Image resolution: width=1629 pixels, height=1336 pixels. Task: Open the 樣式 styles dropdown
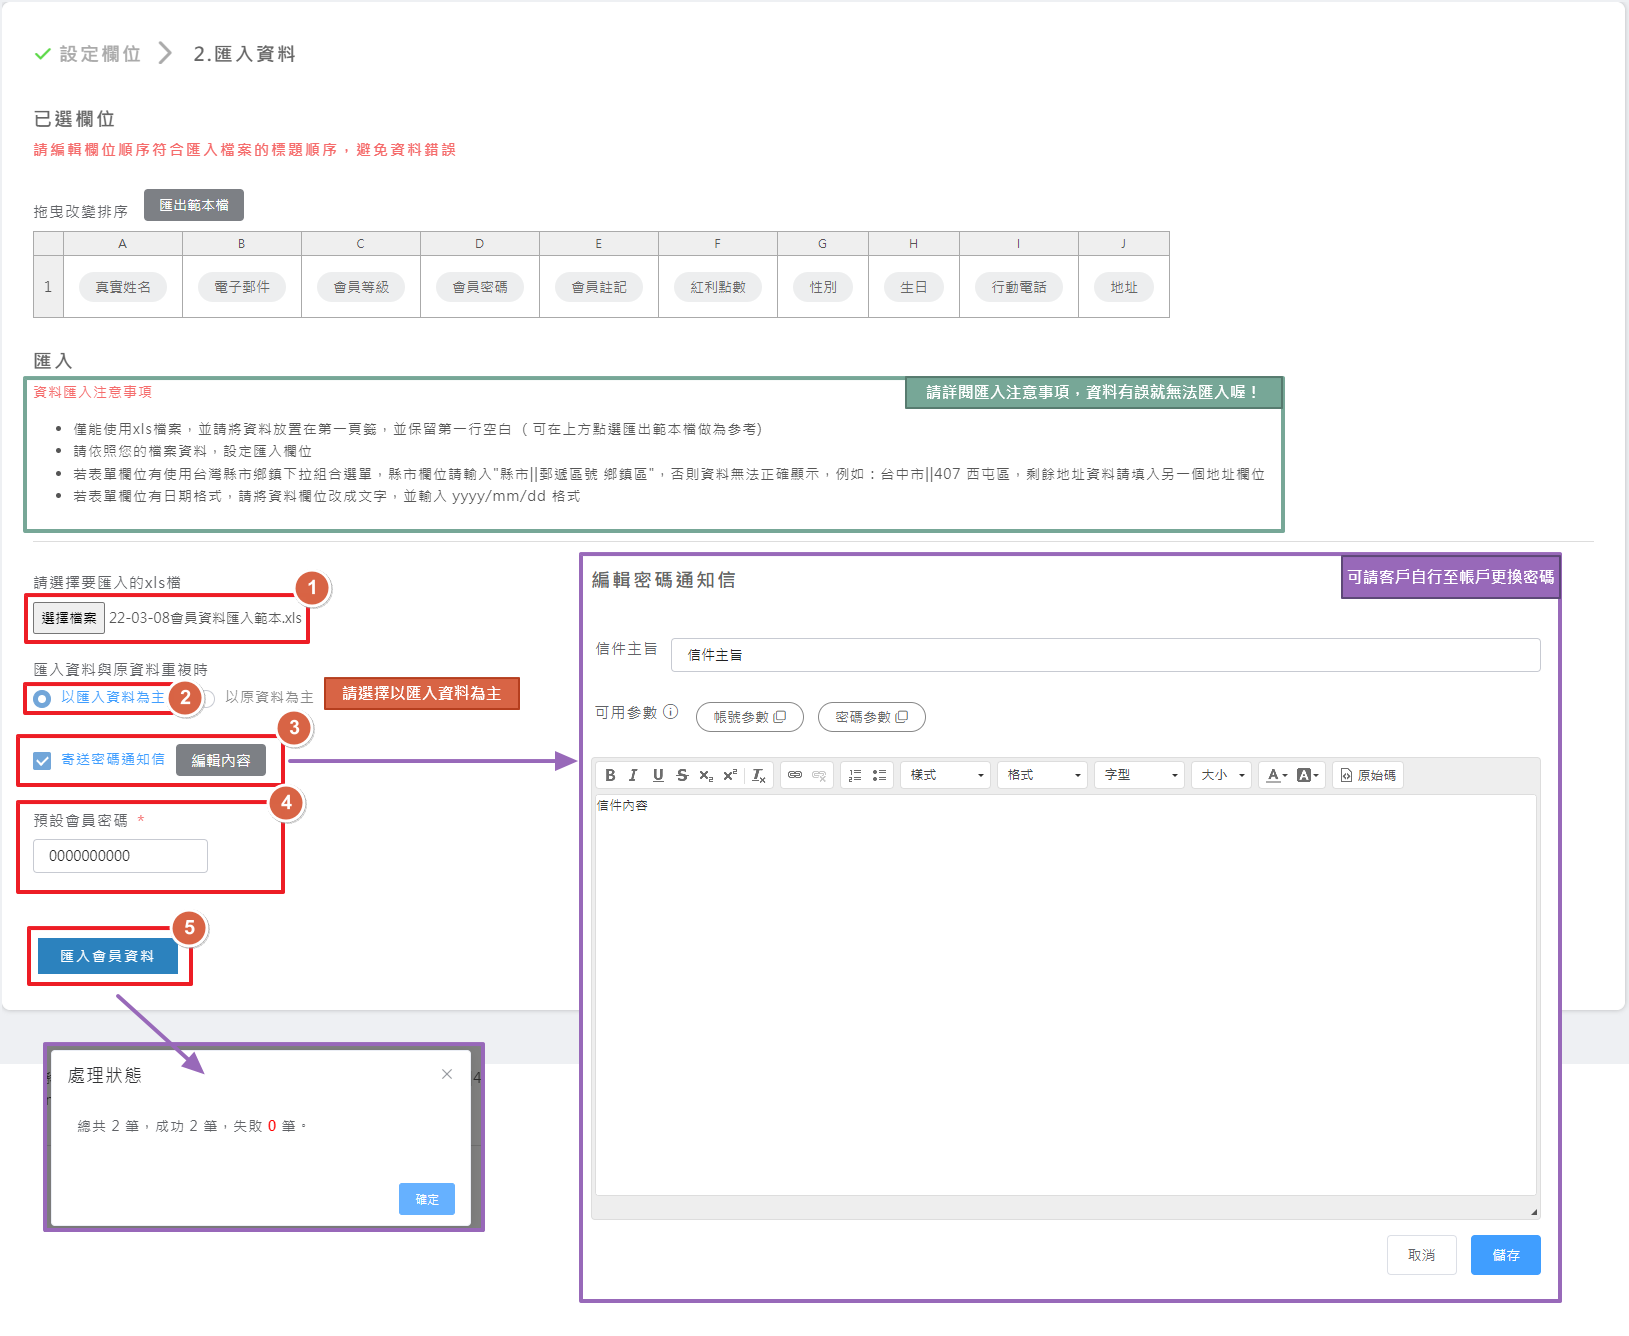point(946,775)
